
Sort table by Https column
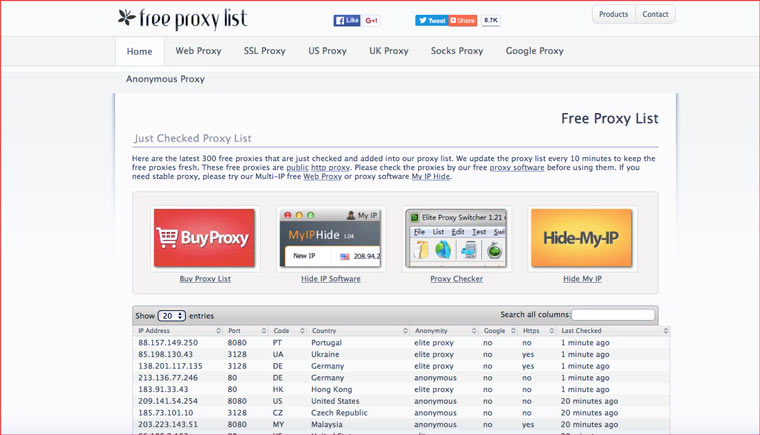click(x=537, y=331)
